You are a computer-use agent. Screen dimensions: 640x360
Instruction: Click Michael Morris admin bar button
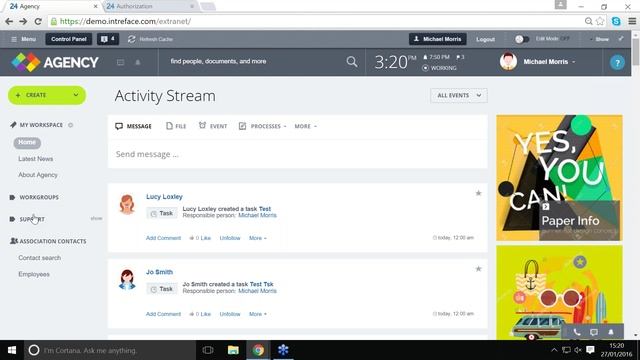click(438, 39)
